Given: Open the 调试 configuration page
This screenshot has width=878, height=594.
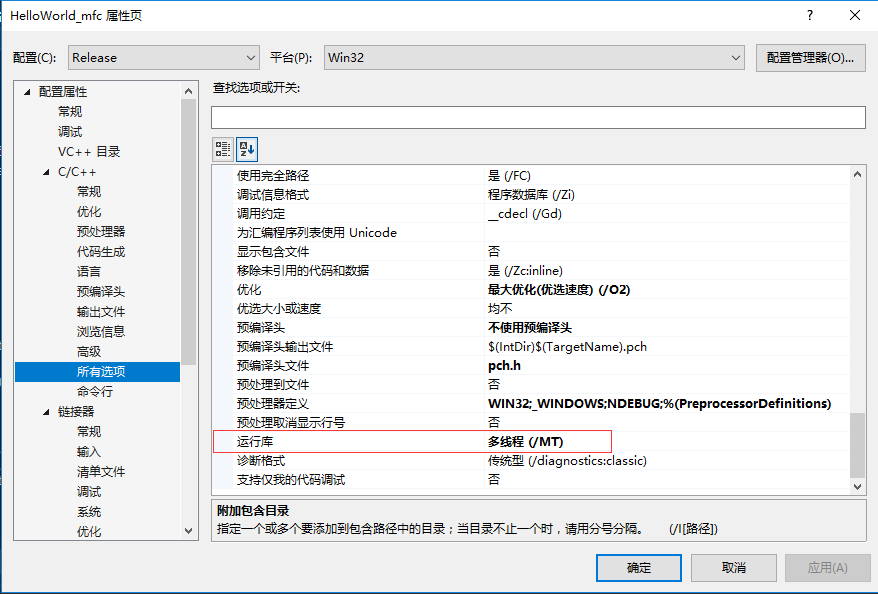Looking at the screenshot, I should pyautogui.click(x=68, y=131).
